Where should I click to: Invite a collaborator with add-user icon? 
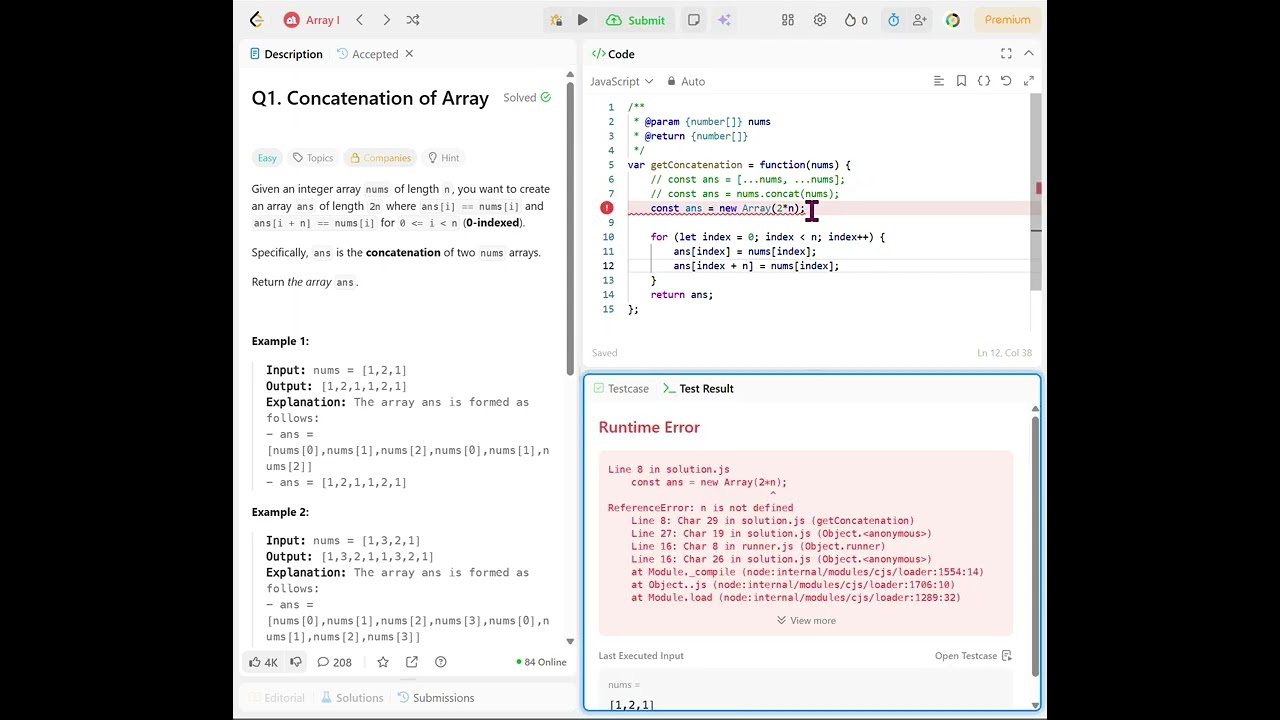click(x=919, y=20)
